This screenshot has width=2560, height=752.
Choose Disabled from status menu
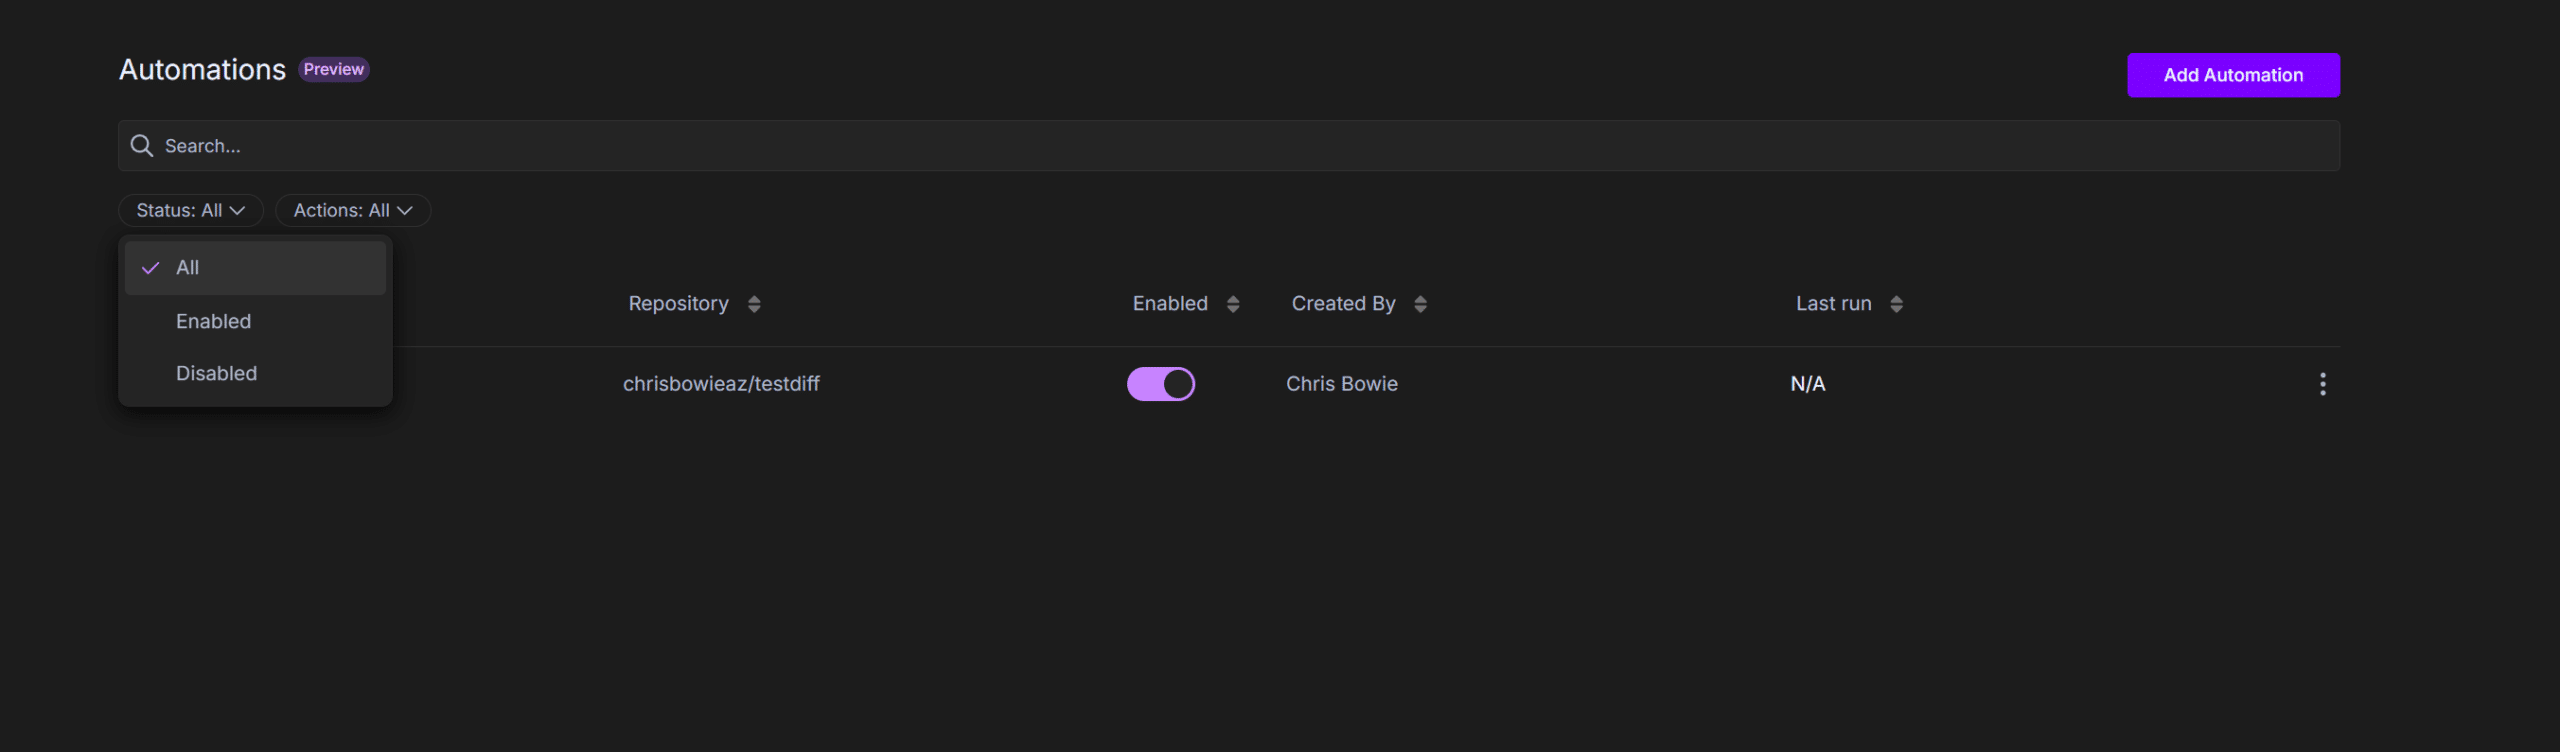point(216,373)
